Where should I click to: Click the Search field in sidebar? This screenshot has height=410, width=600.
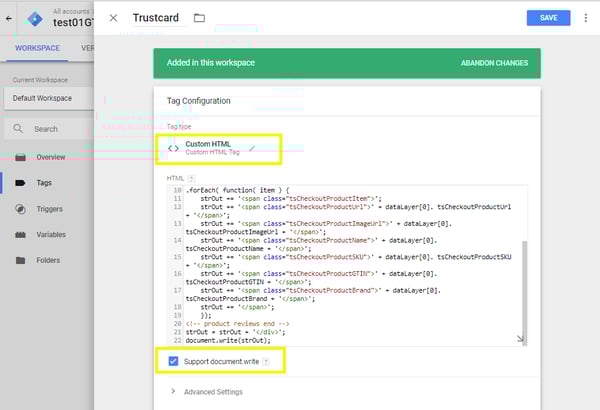(x=49, y=129)
